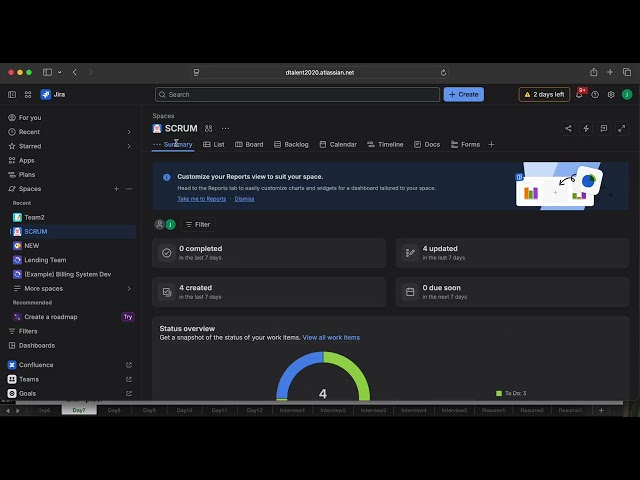
Task: Expand More spaces chevron
Action: (129, 289)
